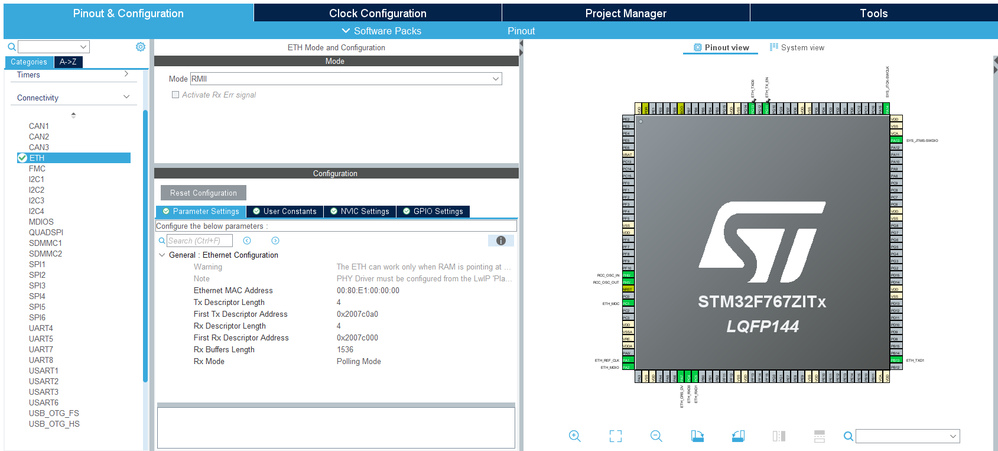
Task: Select the Categories tab
Action: tap(29, 62)
